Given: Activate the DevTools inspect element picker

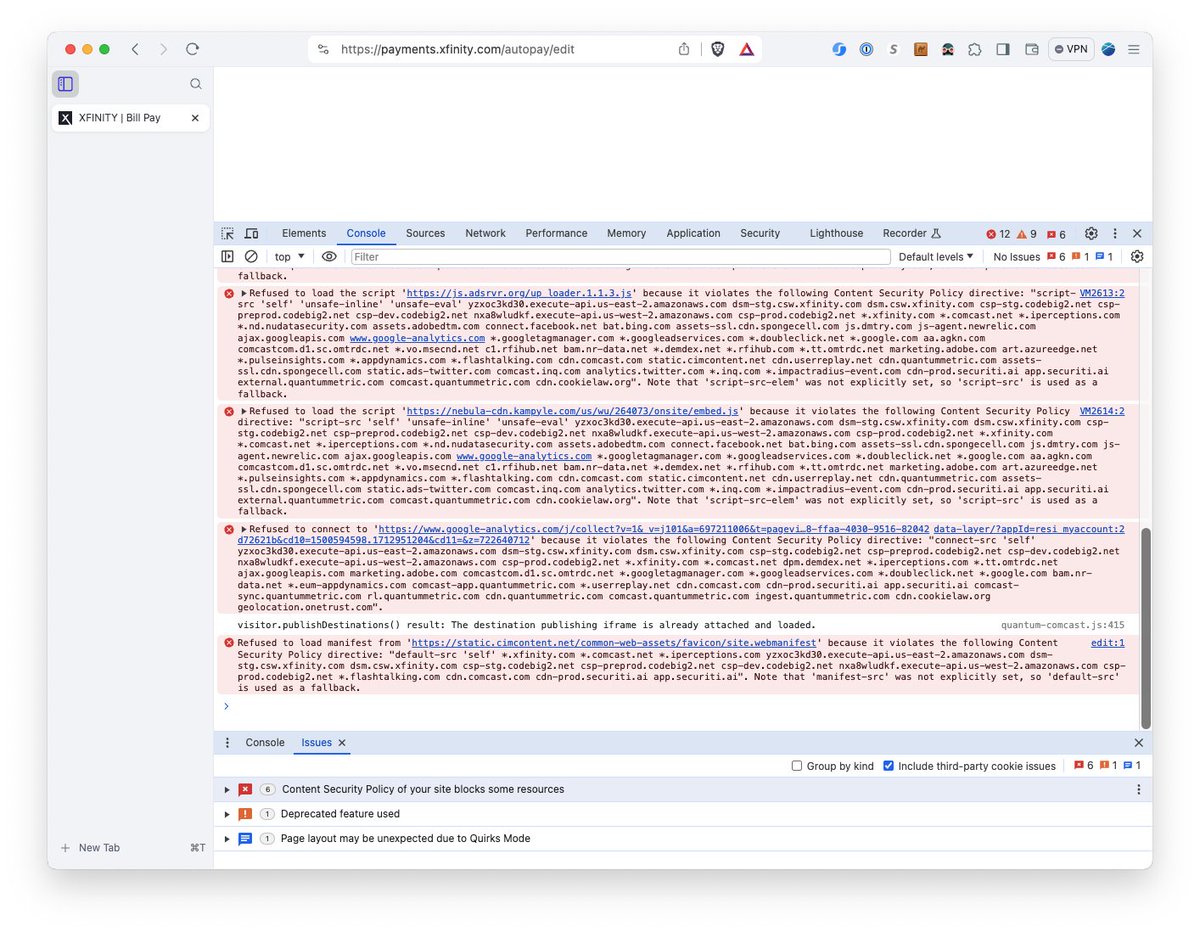Looking at the screenshot, I should 228,233.
